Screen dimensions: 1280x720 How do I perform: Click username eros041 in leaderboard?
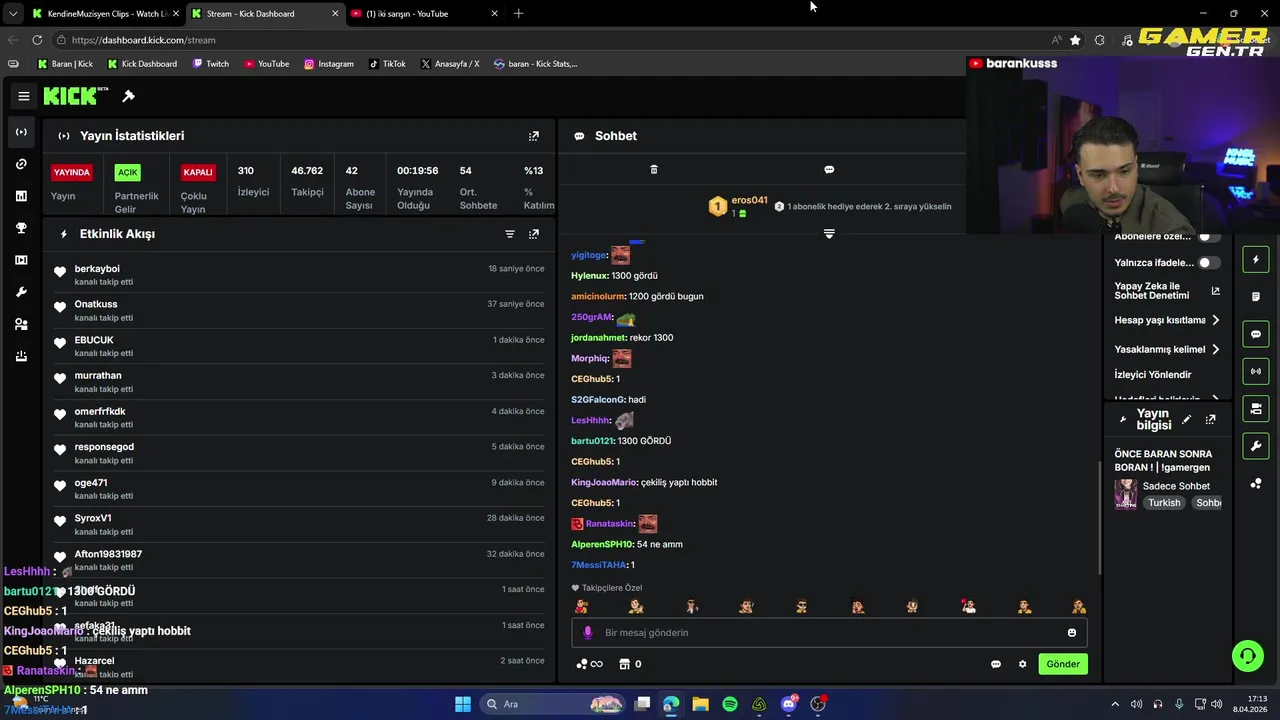coord(749,200)
